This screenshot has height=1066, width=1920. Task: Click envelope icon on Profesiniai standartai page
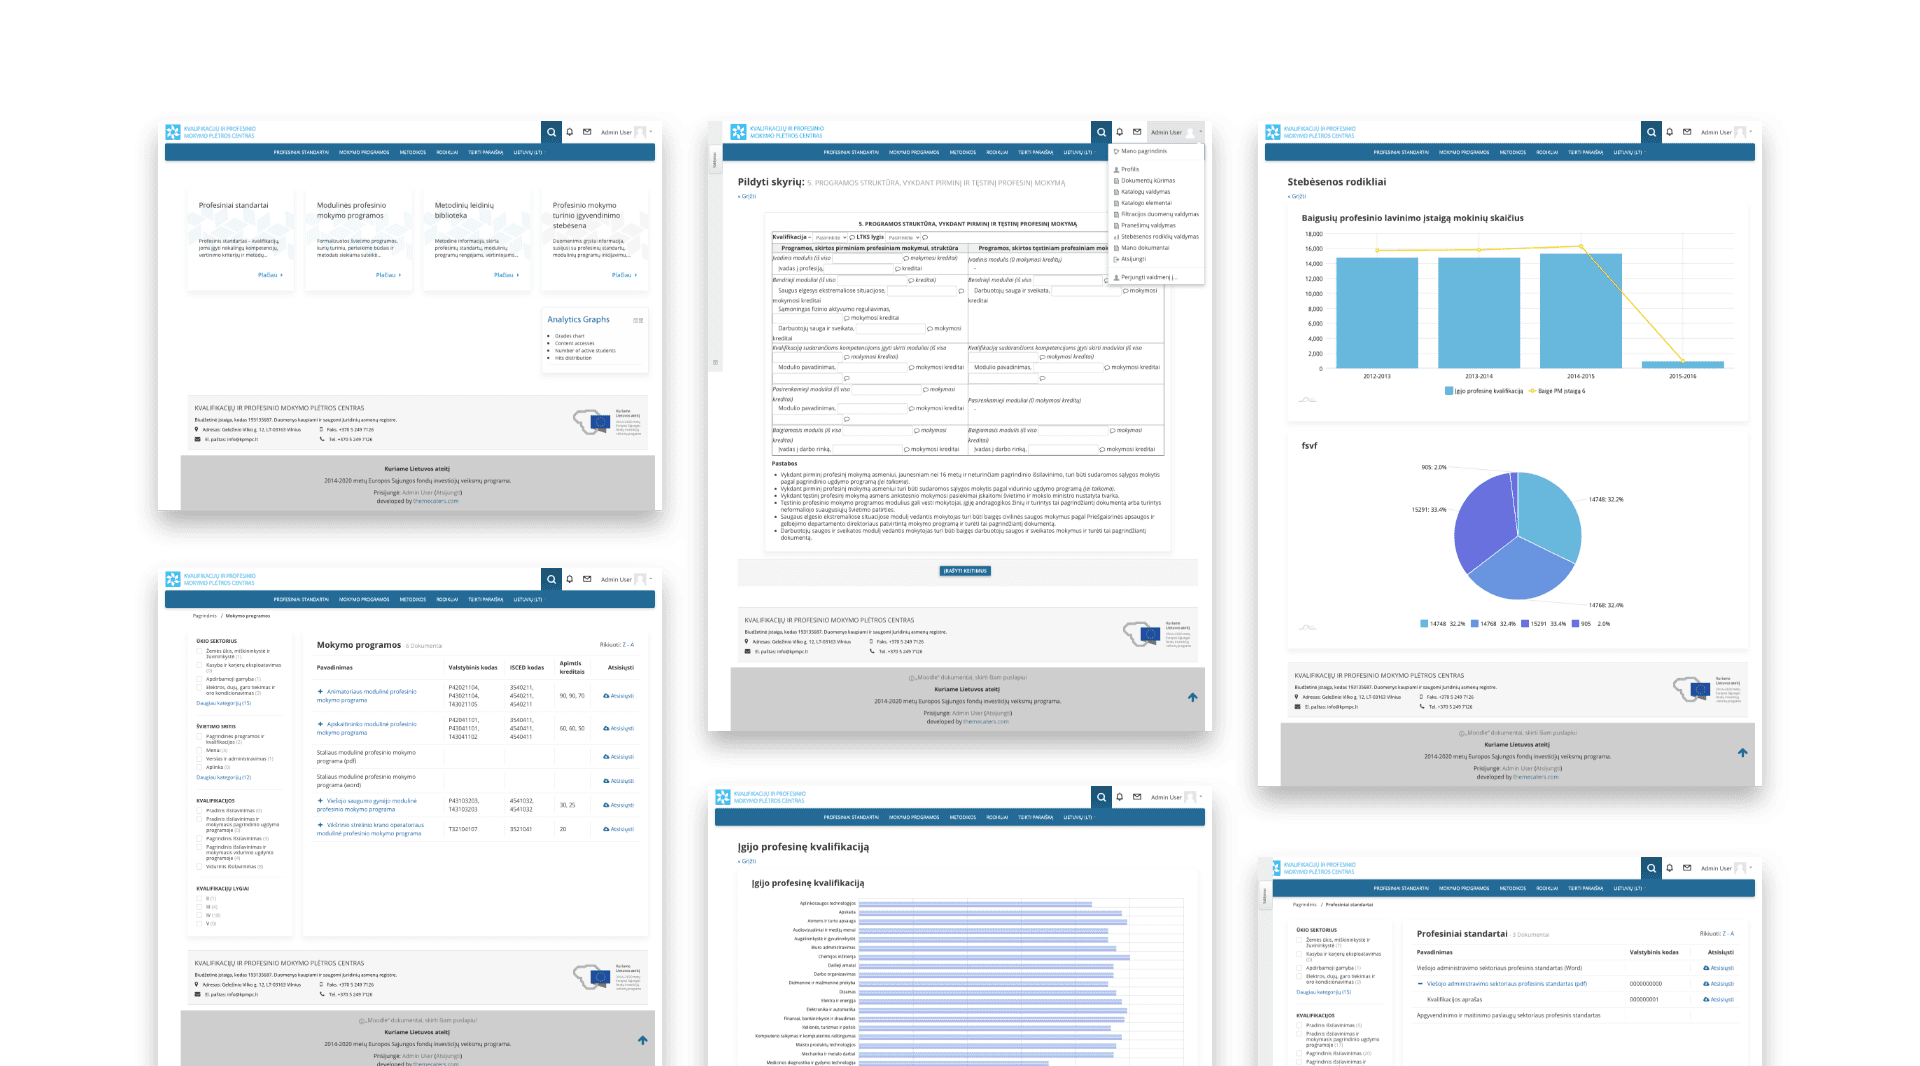click(x=1687, y=868)
